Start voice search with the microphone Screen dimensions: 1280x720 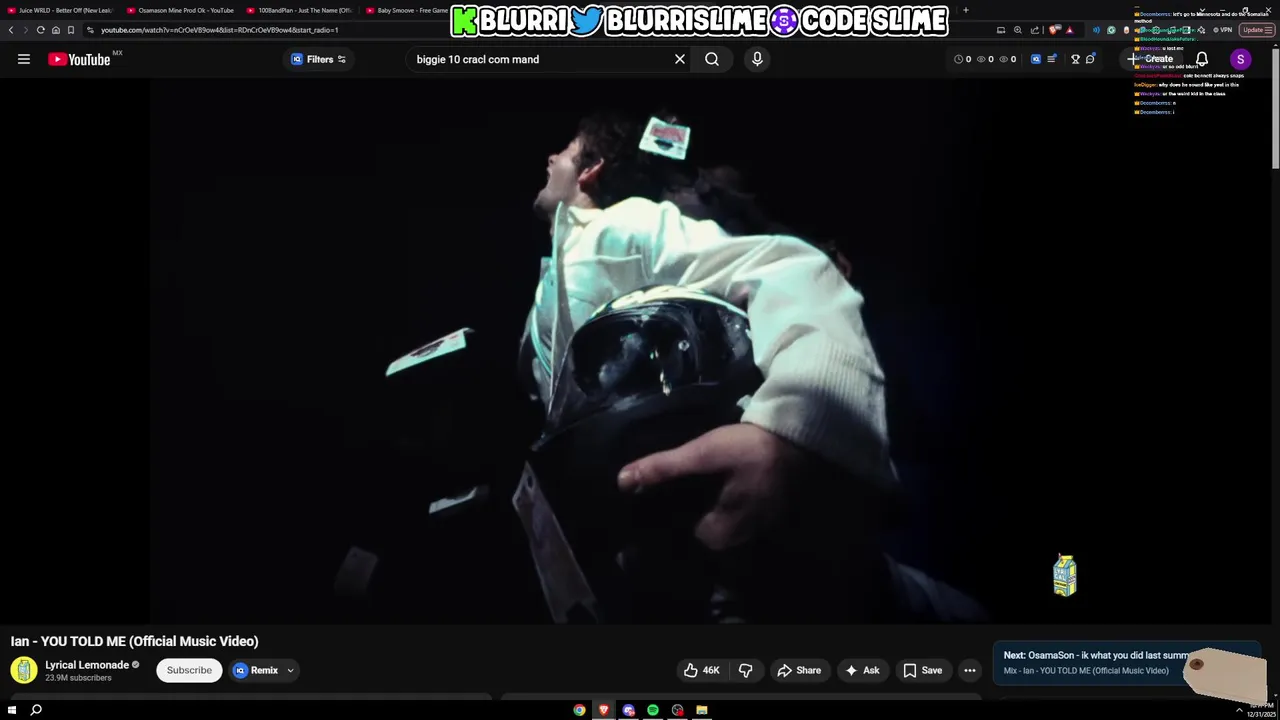click(757, 59)
